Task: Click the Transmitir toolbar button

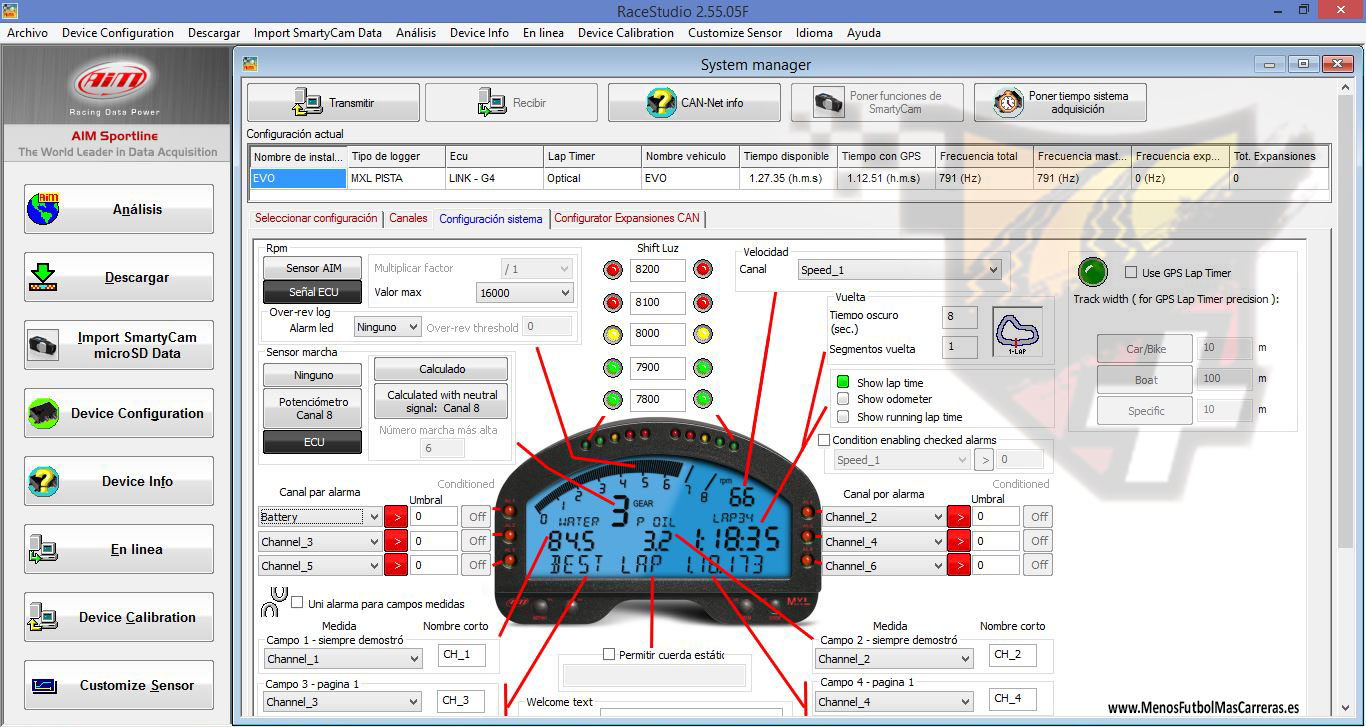Action: pos(333,103)
